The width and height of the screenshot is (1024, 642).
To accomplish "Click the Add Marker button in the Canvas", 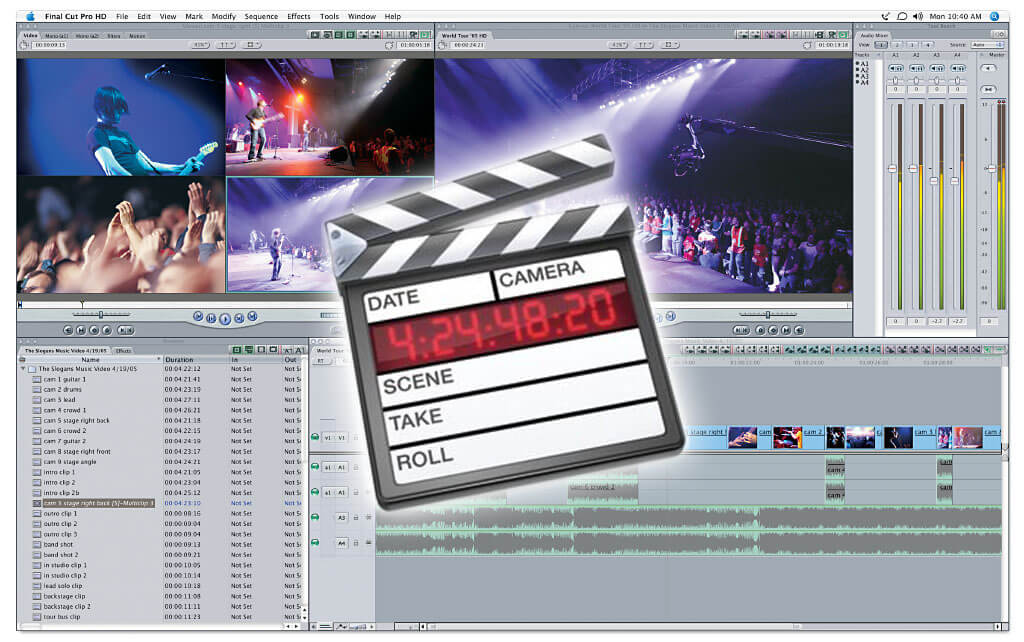I will (760, 330).
